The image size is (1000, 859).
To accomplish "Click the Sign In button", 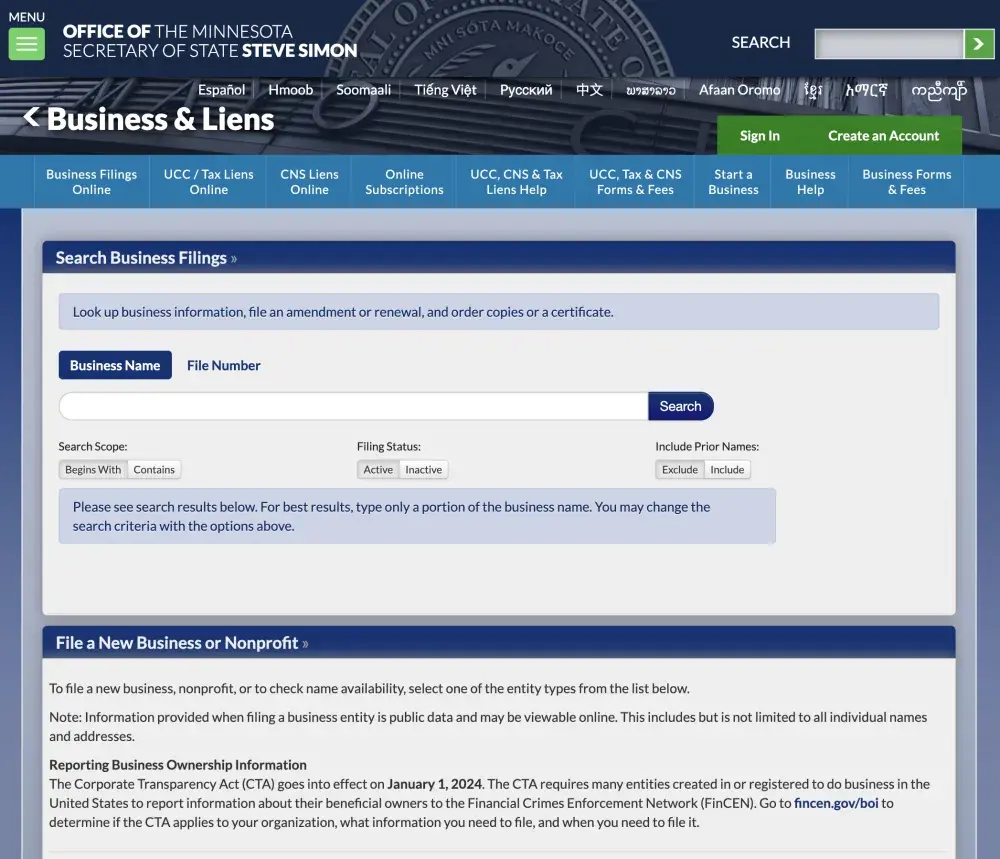I will point(759,136).
